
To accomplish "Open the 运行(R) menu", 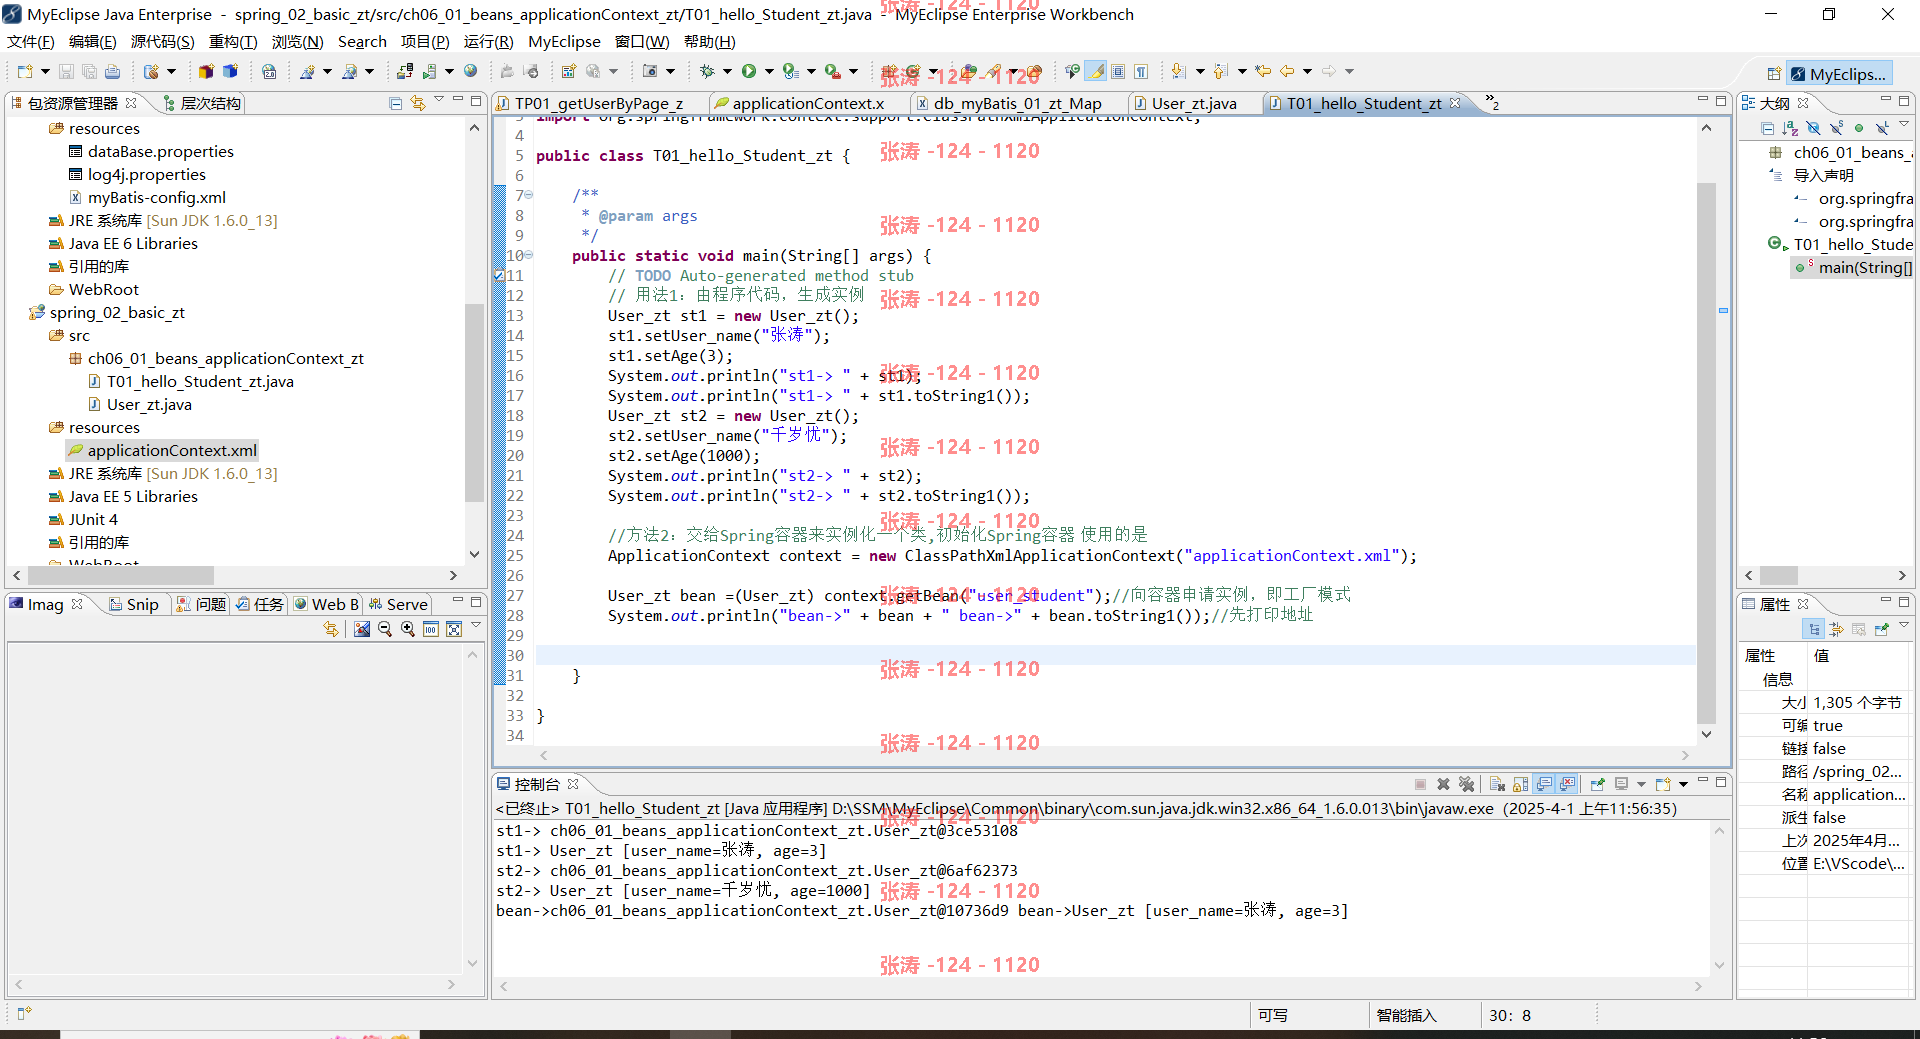I will 488,42.
